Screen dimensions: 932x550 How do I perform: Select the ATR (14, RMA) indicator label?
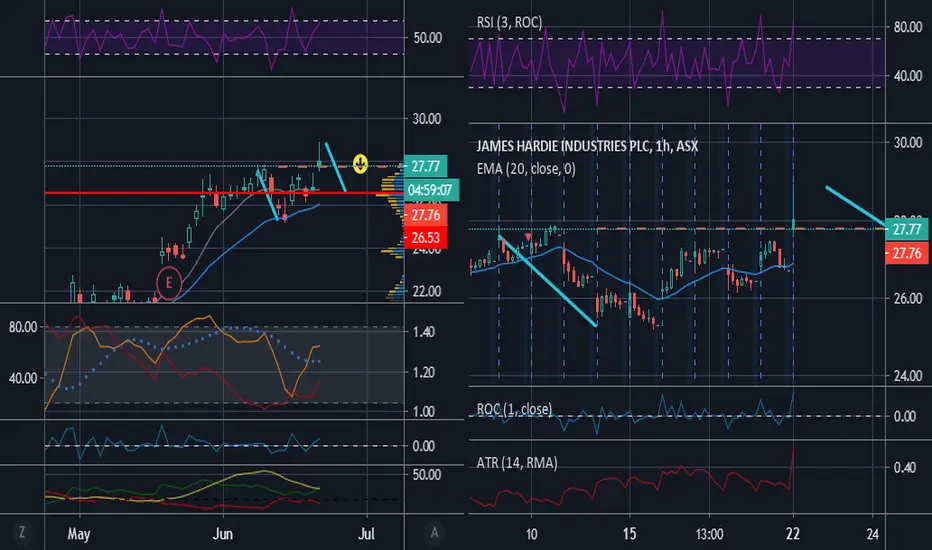tap(517, 463)
